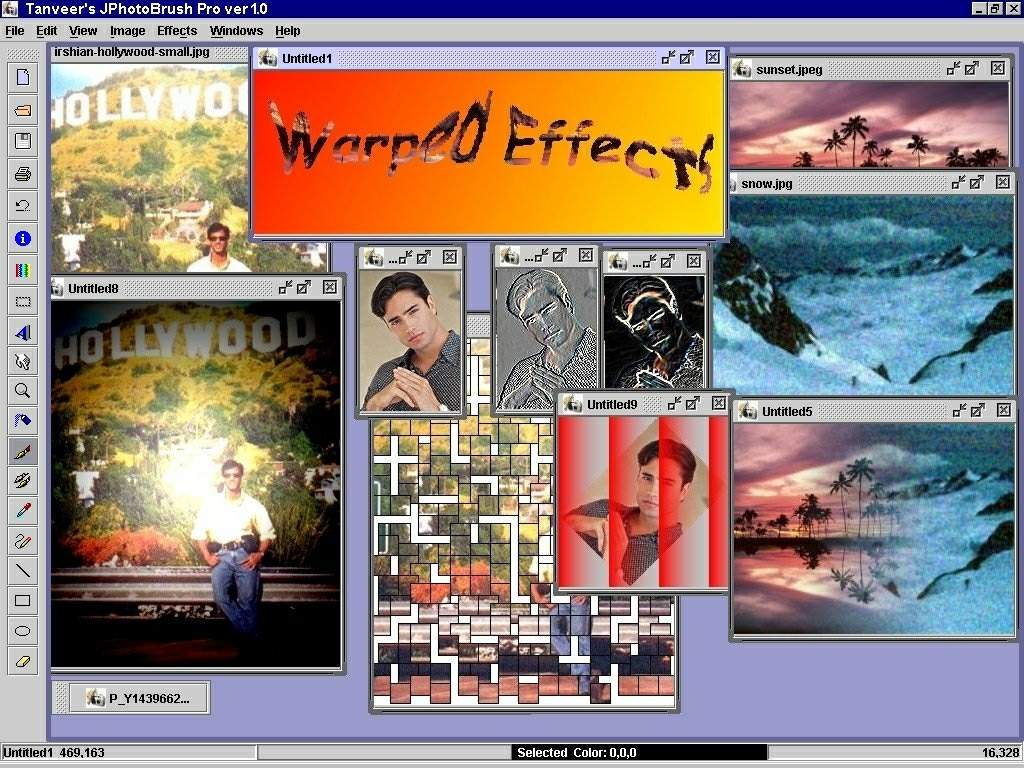Select the Ellipse shape tool

(23, 631)
